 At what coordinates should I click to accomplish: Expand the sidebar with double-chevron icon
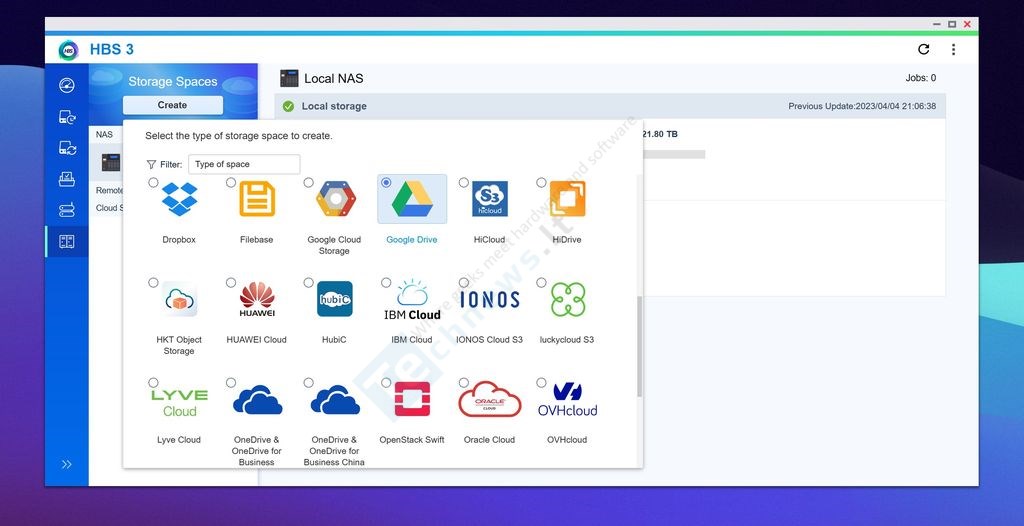click(x=67, y=465)
